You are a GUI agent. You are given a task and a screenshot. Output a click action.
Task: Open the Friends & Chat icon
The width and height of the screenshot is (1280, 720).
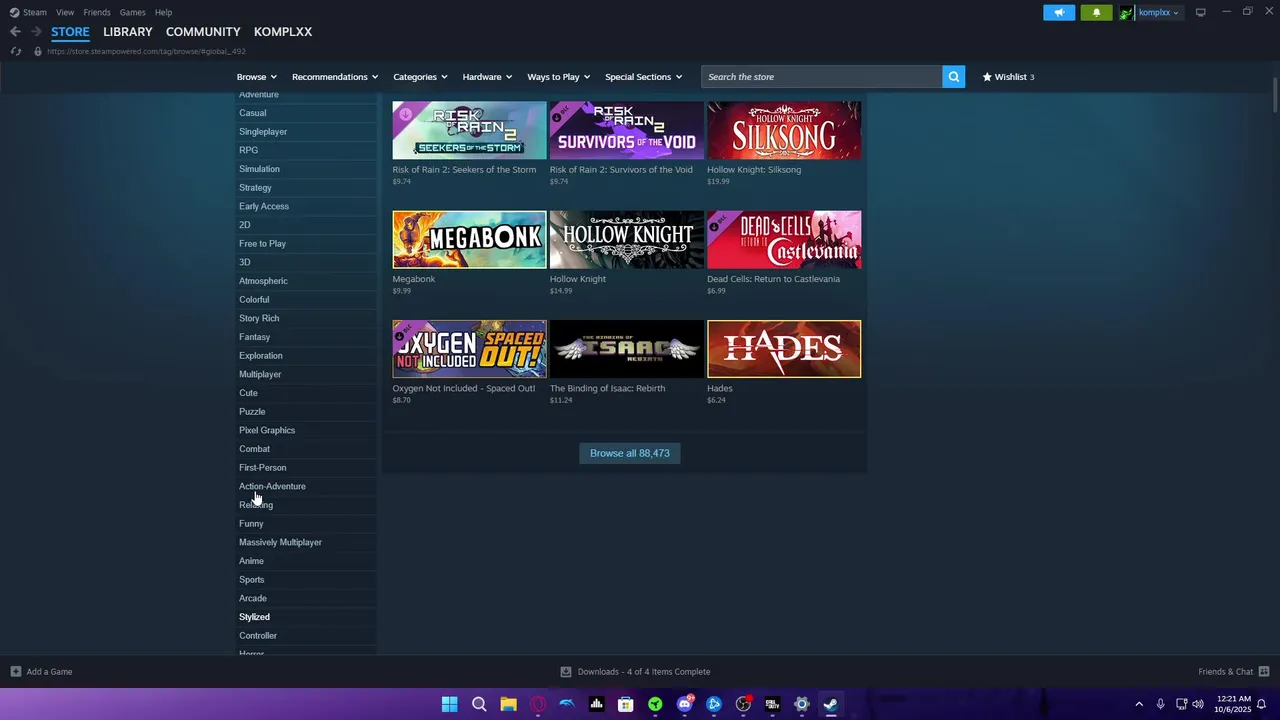1264,672
